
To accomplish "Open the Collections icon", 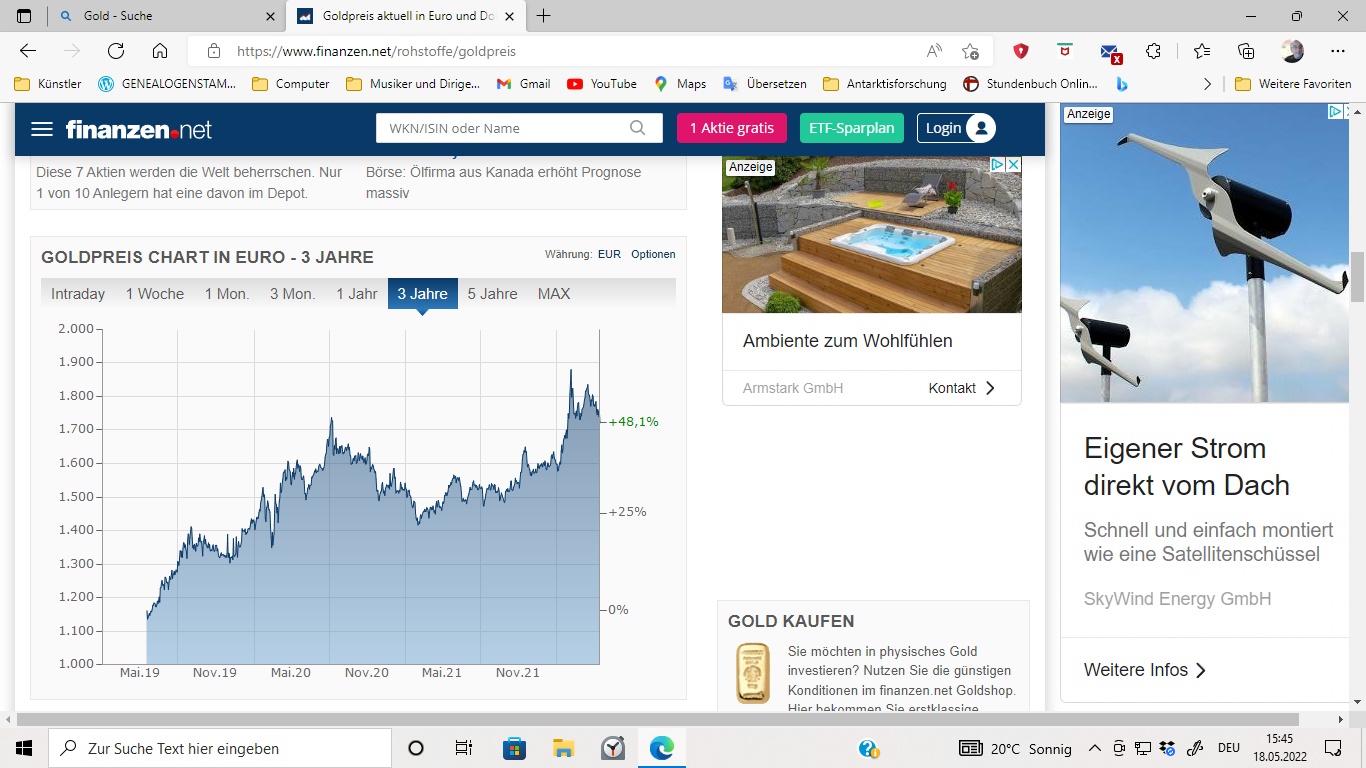I will point(1246,51).
